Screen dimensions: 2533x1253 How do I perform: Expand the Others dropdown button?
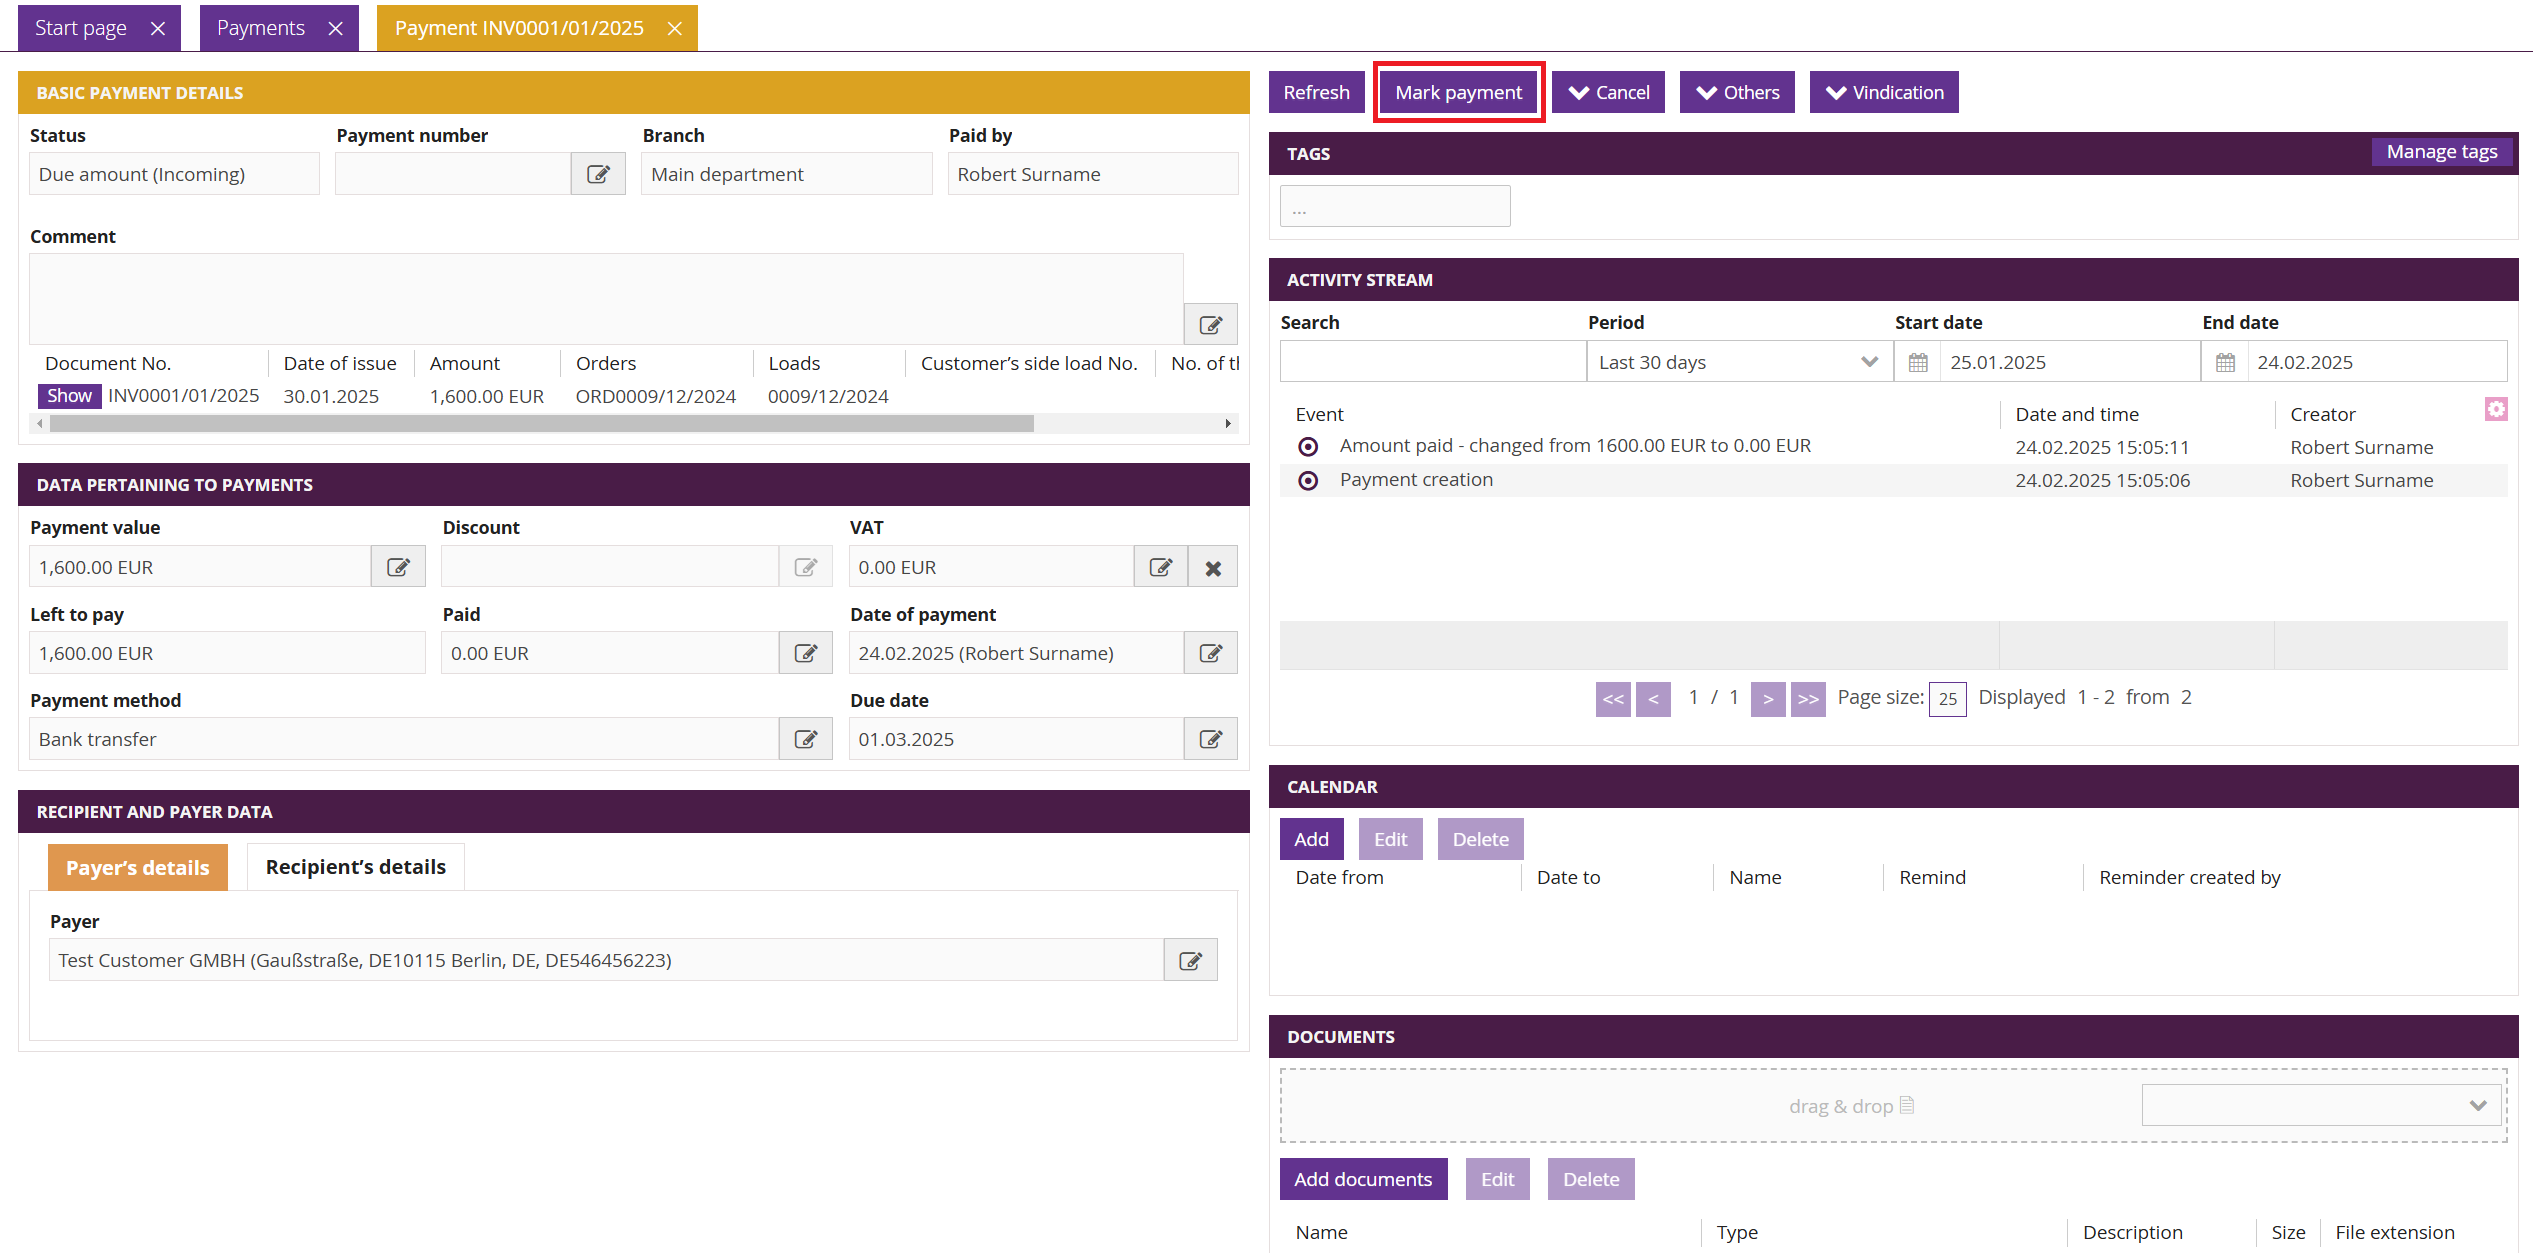point(1737,92)
